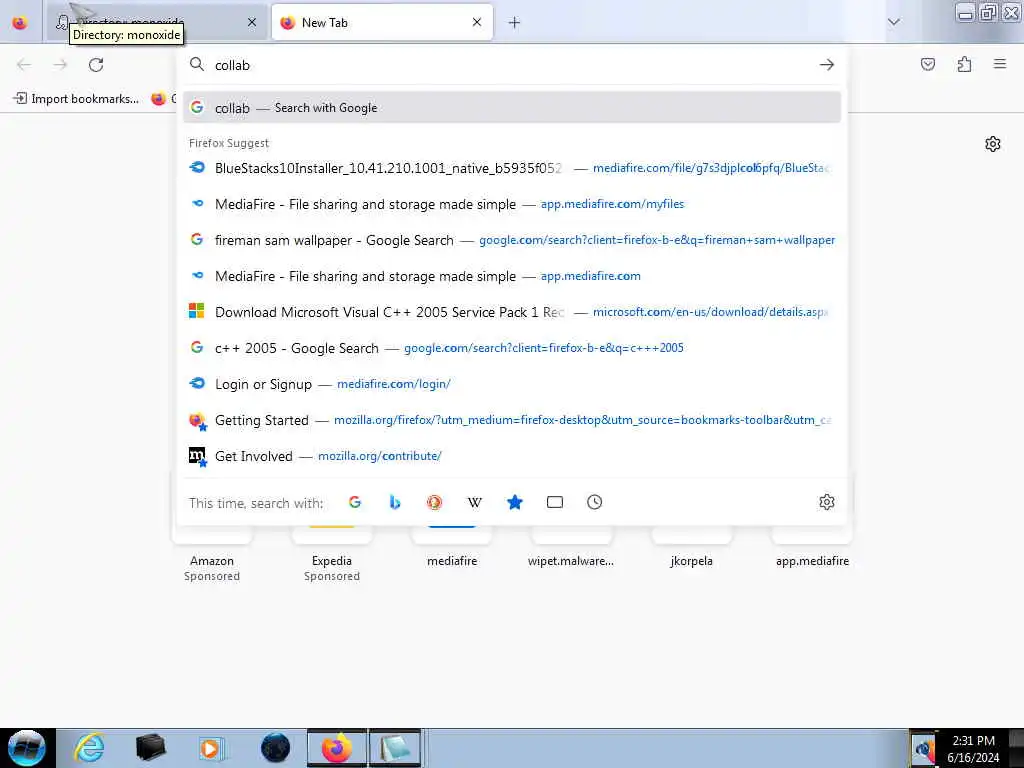Open Login or Signup mediafire suggestion
Viewport: 1024px width, 768px height.
point(512,384)
